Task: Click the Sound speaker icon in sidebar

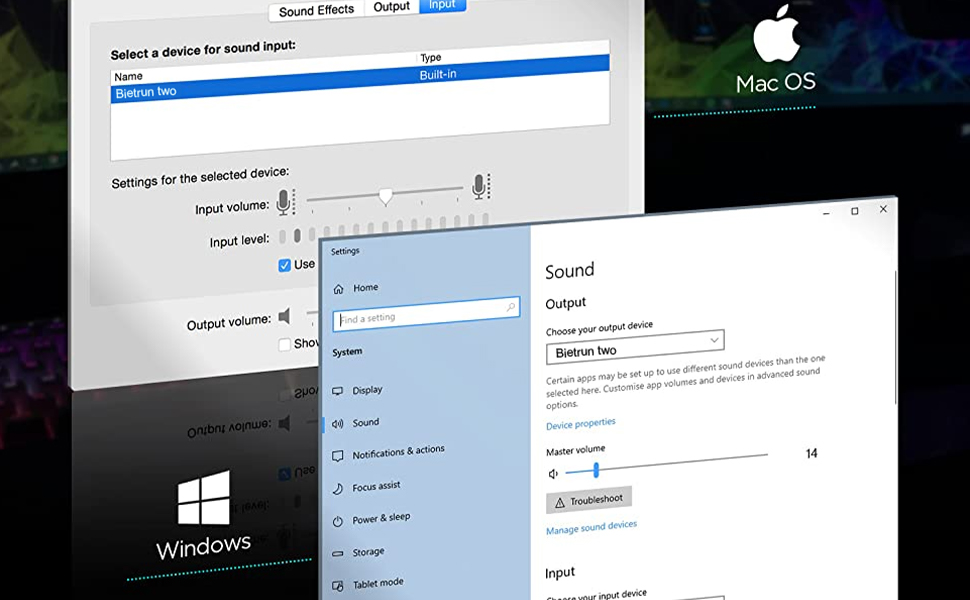Action: [x=337, y=423]
